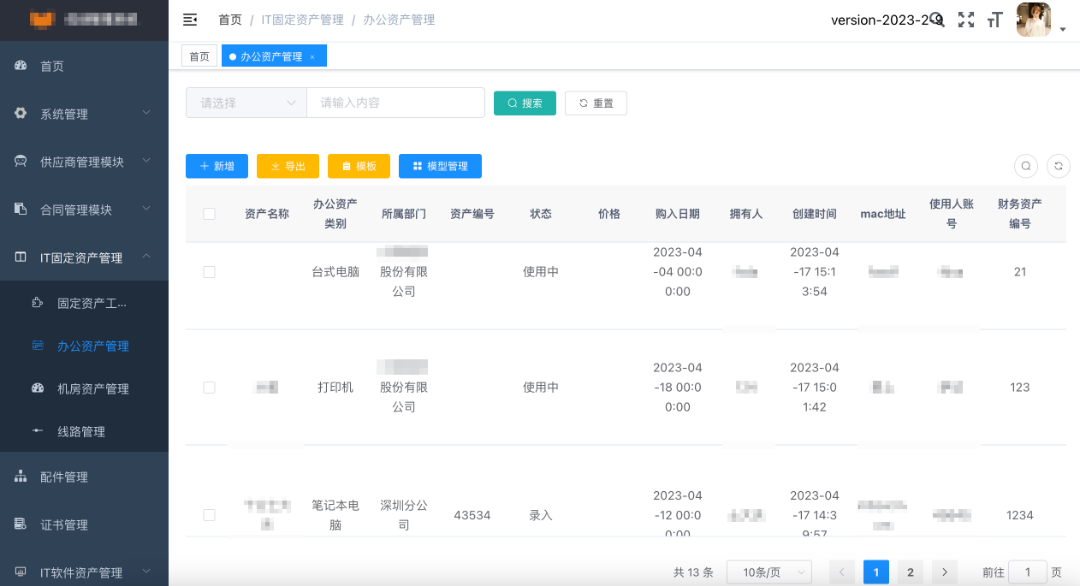
Task: Open search with the magnifier icon in header
Action: tap(938, 19)
